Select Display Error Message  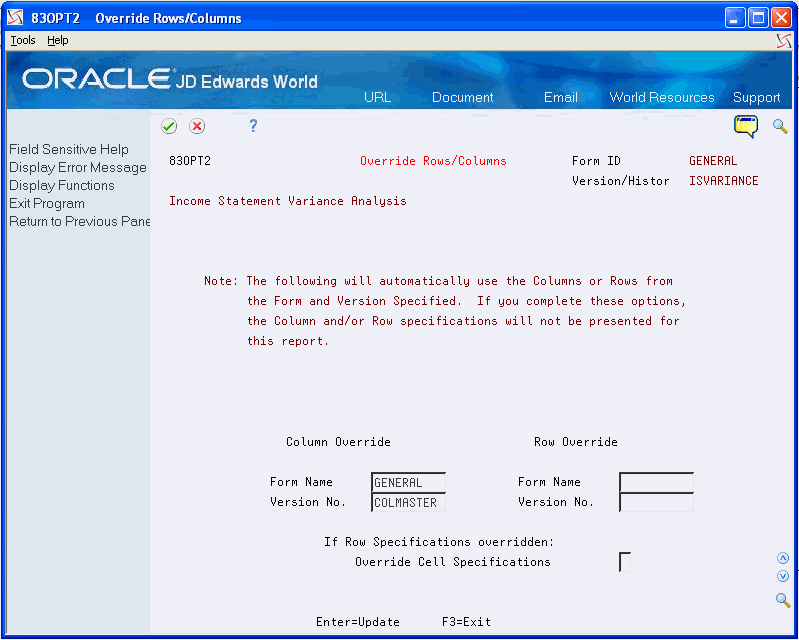[x=77, y=168]
